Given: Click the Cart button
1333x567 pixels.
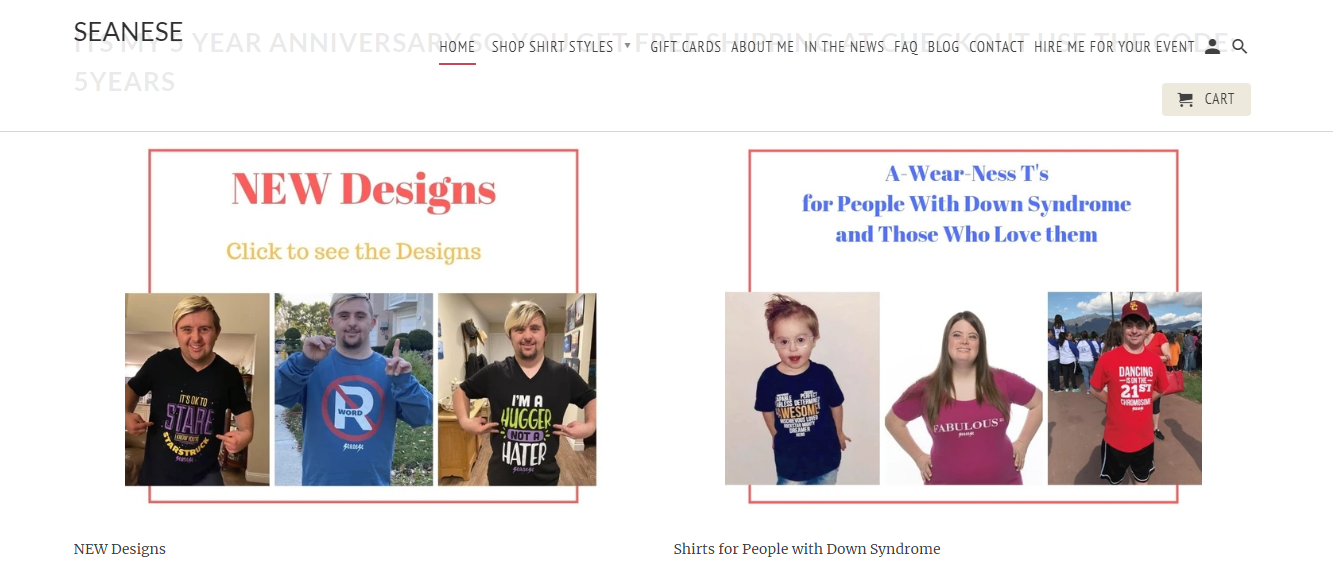Looking at the screenshot, I should tap(1206, 99).
